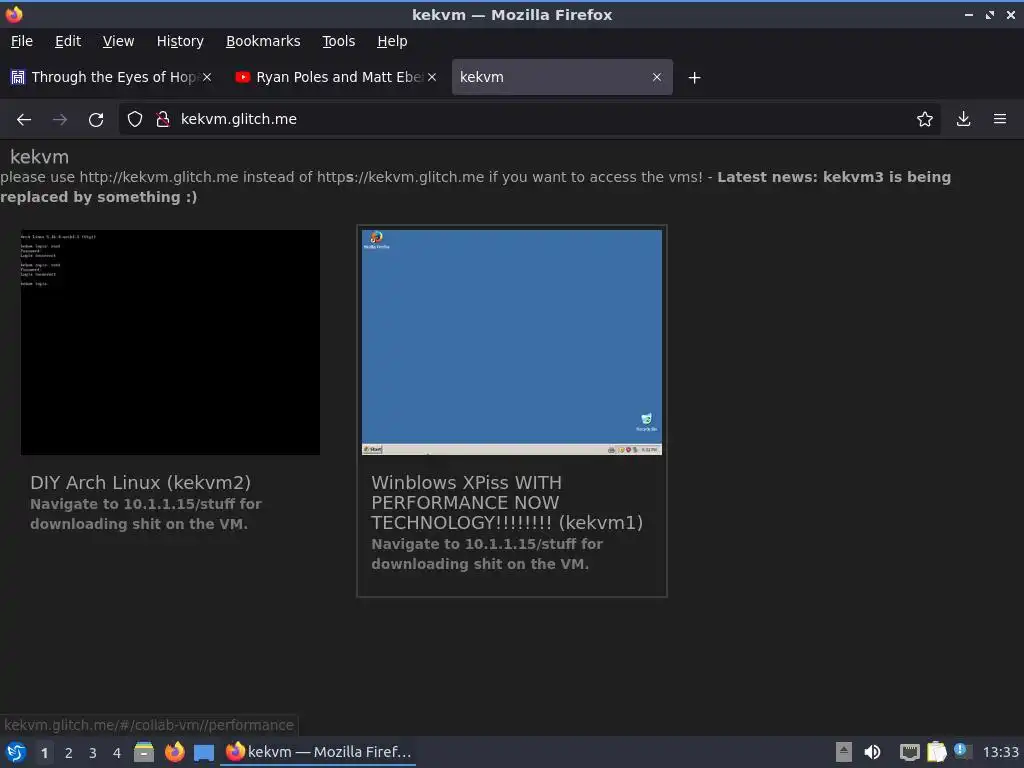The height and width of the screenshot is (768, 1024).
Task: Focus the address bar showing kekvm.glitch.me
Action: 529,119
